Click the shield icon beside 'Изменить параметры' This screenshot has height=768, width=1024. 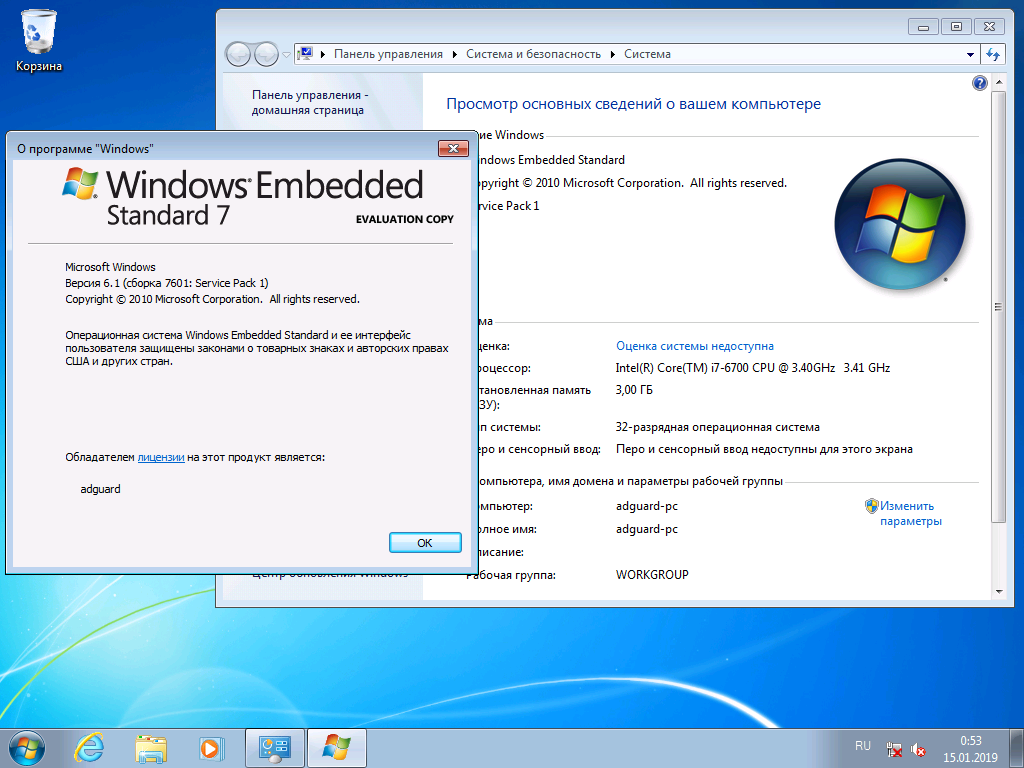pyautogui.click(x=872, y=505)
